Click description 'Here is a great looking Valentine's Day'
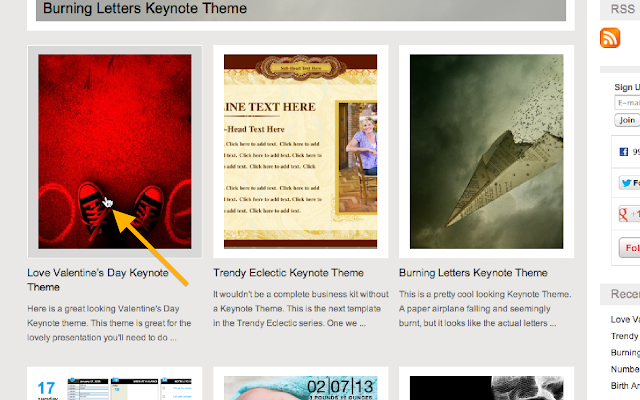The image size is (640, 400). click(x=109, y=323)
